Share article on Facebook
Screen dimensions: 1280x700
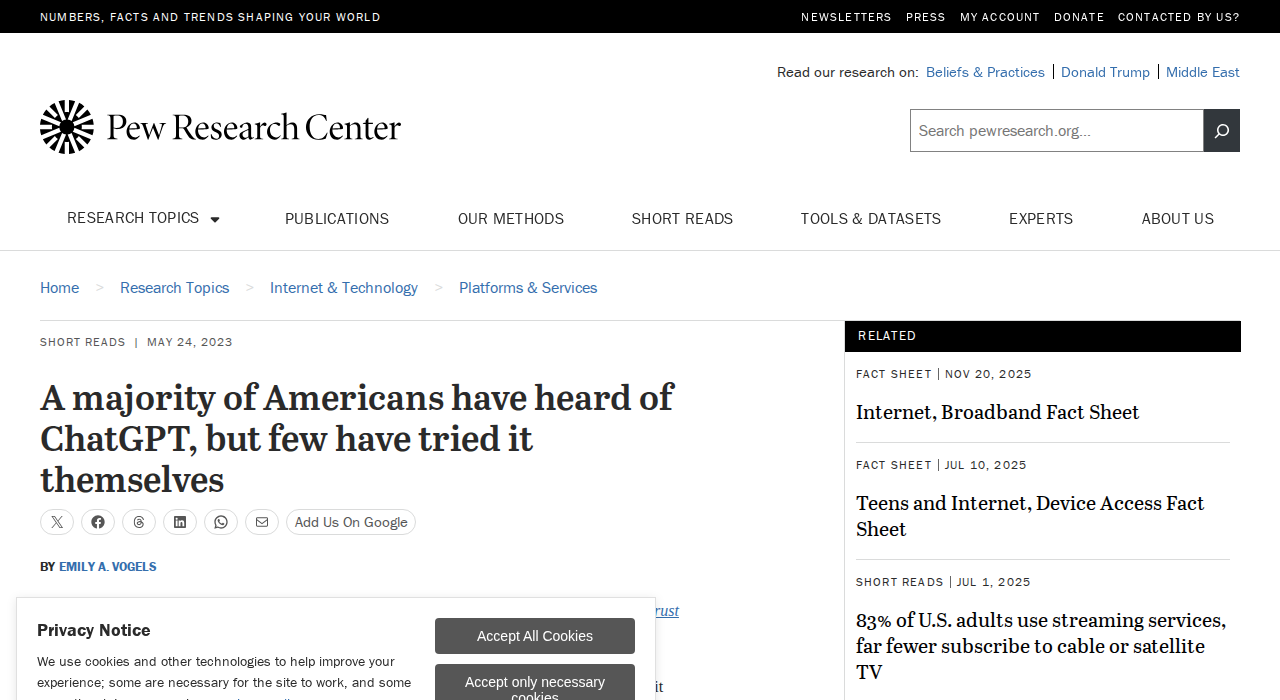pos(98,522)
